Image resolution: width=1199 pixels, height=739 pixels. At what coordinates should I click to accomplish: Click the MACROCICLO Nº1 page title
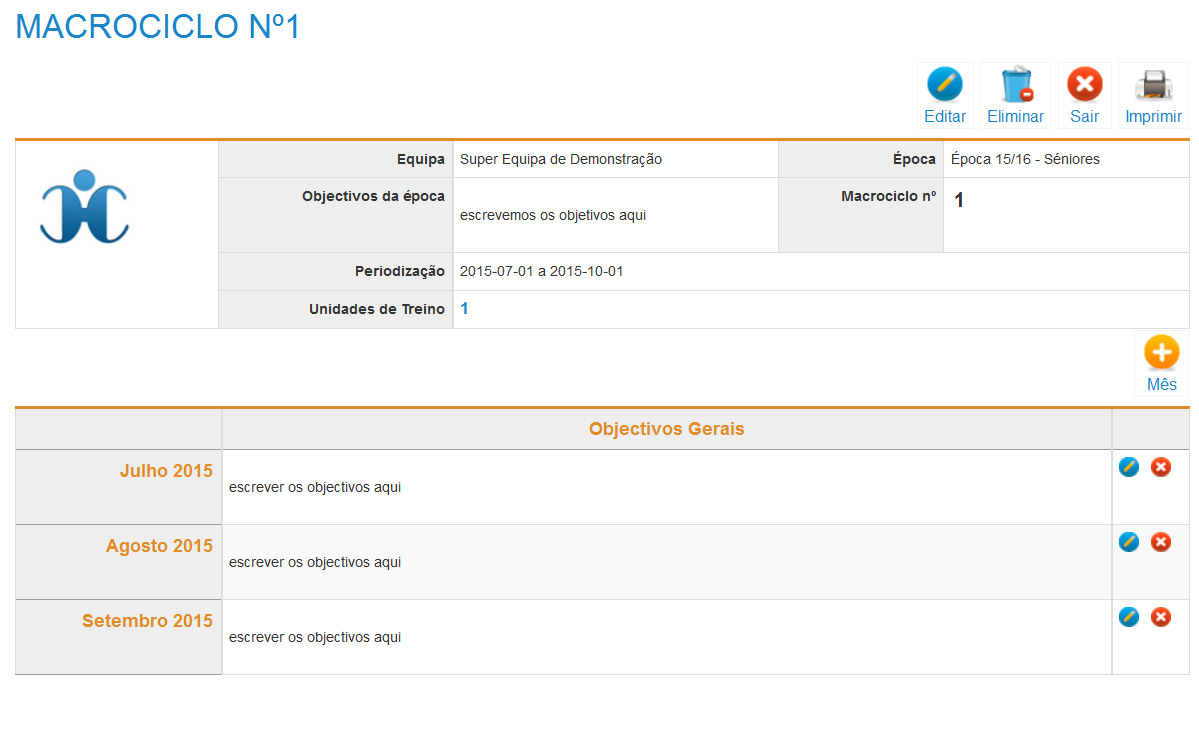[x=158, y=27]
